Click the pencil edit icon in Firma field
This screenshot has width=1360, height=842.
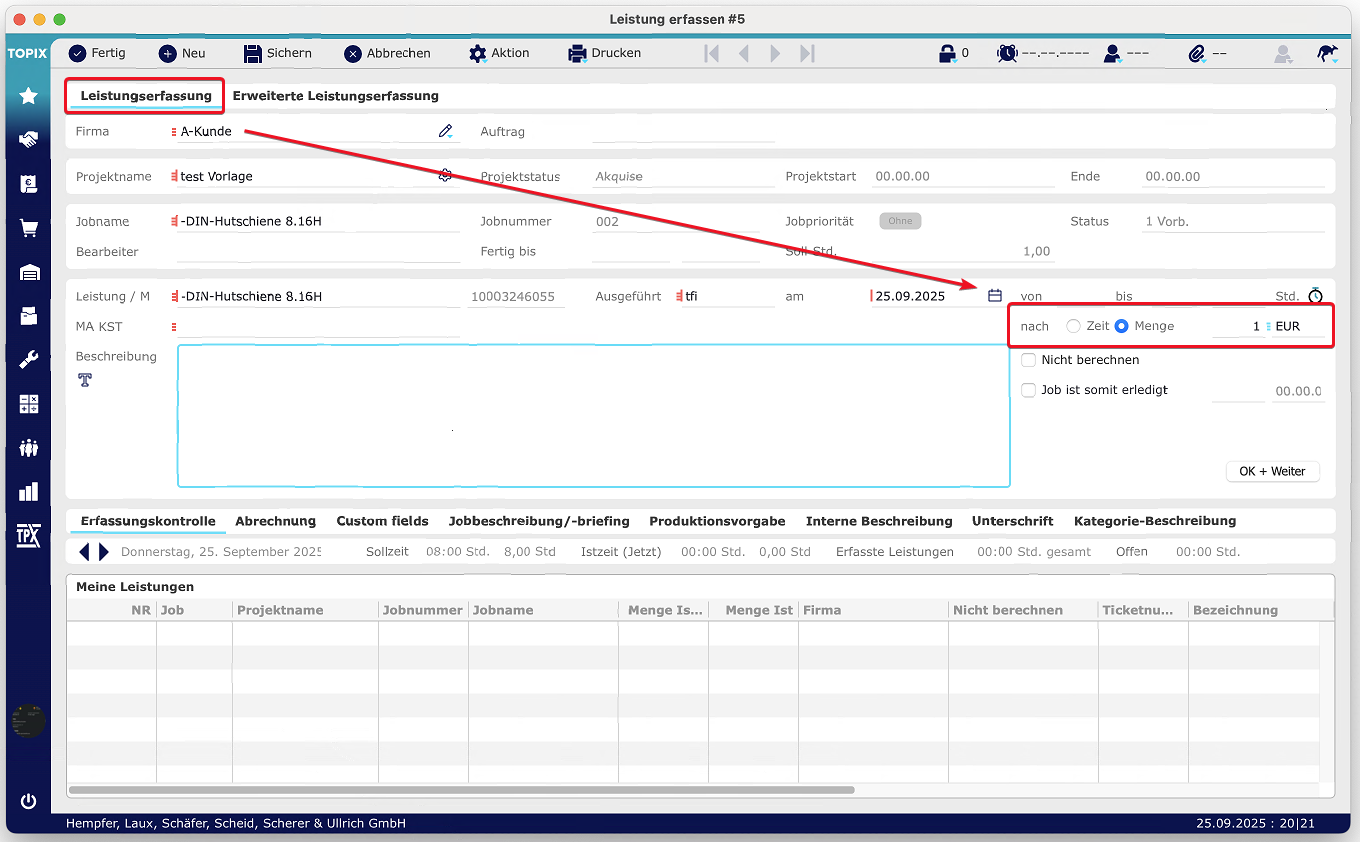446,131
